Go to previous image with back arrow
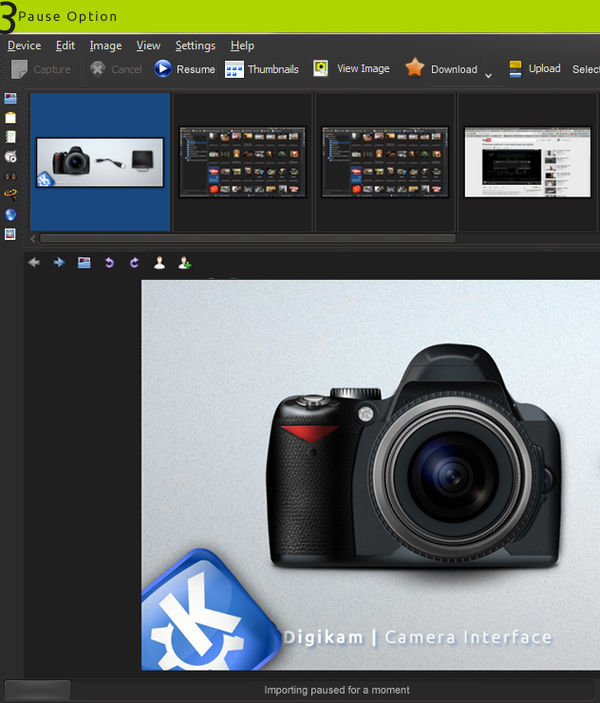Viewport: 600px width, 703px height. (x=34, y=263)
